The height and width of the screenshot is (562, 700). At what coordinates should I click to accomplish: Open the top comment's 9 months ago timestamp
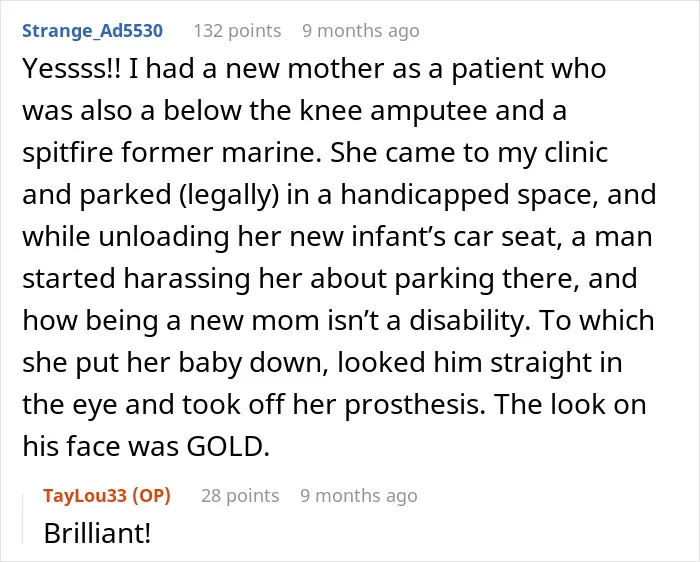[x=361, y=31]
